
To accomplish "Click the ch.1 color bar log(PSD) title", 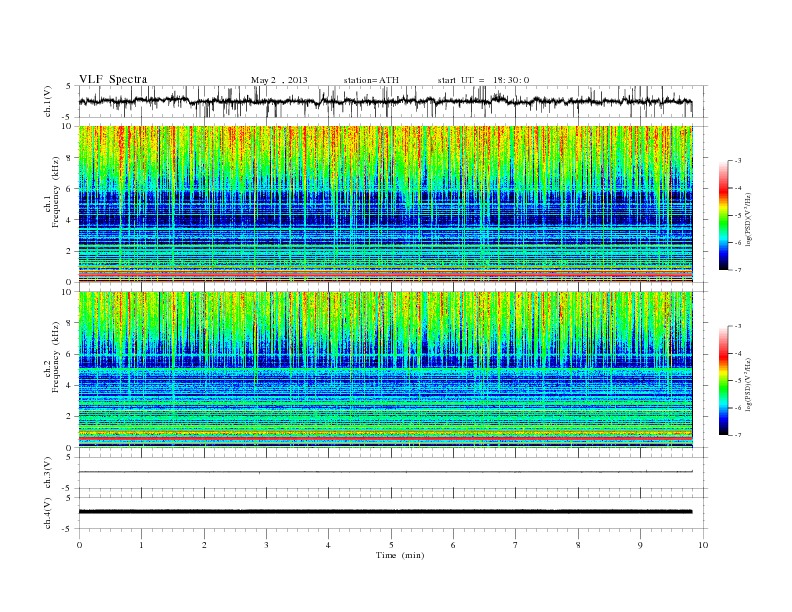I will point(749,218).
